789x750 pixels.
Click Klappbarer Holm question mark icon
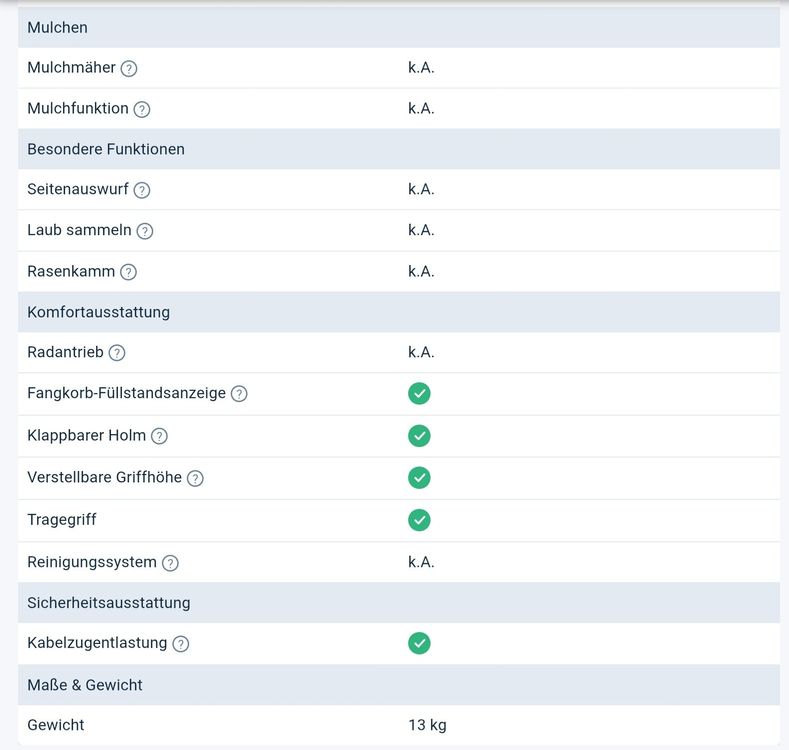(160, 436)
